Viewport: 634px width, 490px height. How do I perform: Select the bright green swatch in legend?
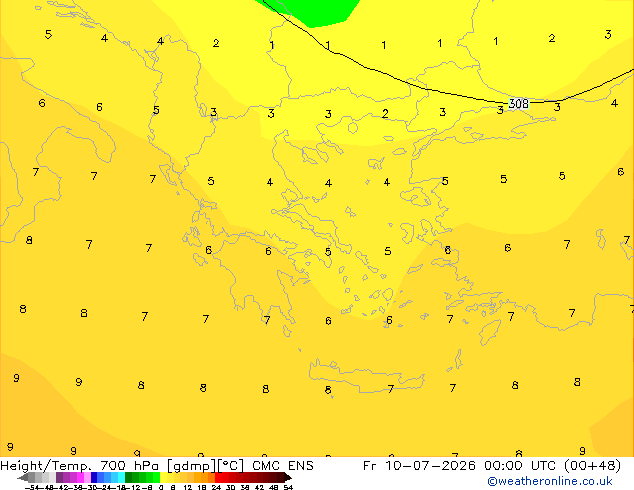[x=156, y=478]
